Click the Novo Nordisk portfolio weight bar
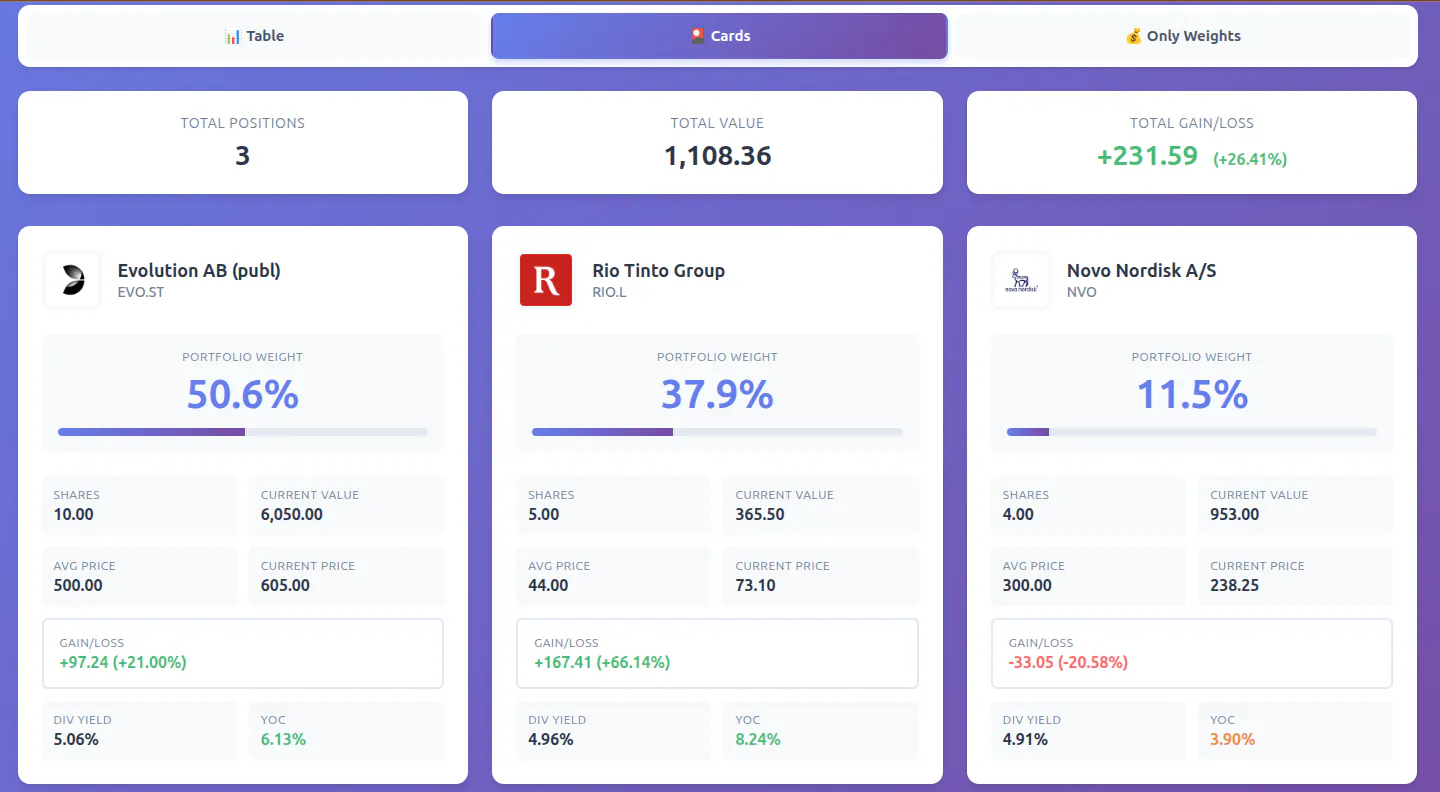The width and height of the screenshot is (1440, 792). (1192, 432)
